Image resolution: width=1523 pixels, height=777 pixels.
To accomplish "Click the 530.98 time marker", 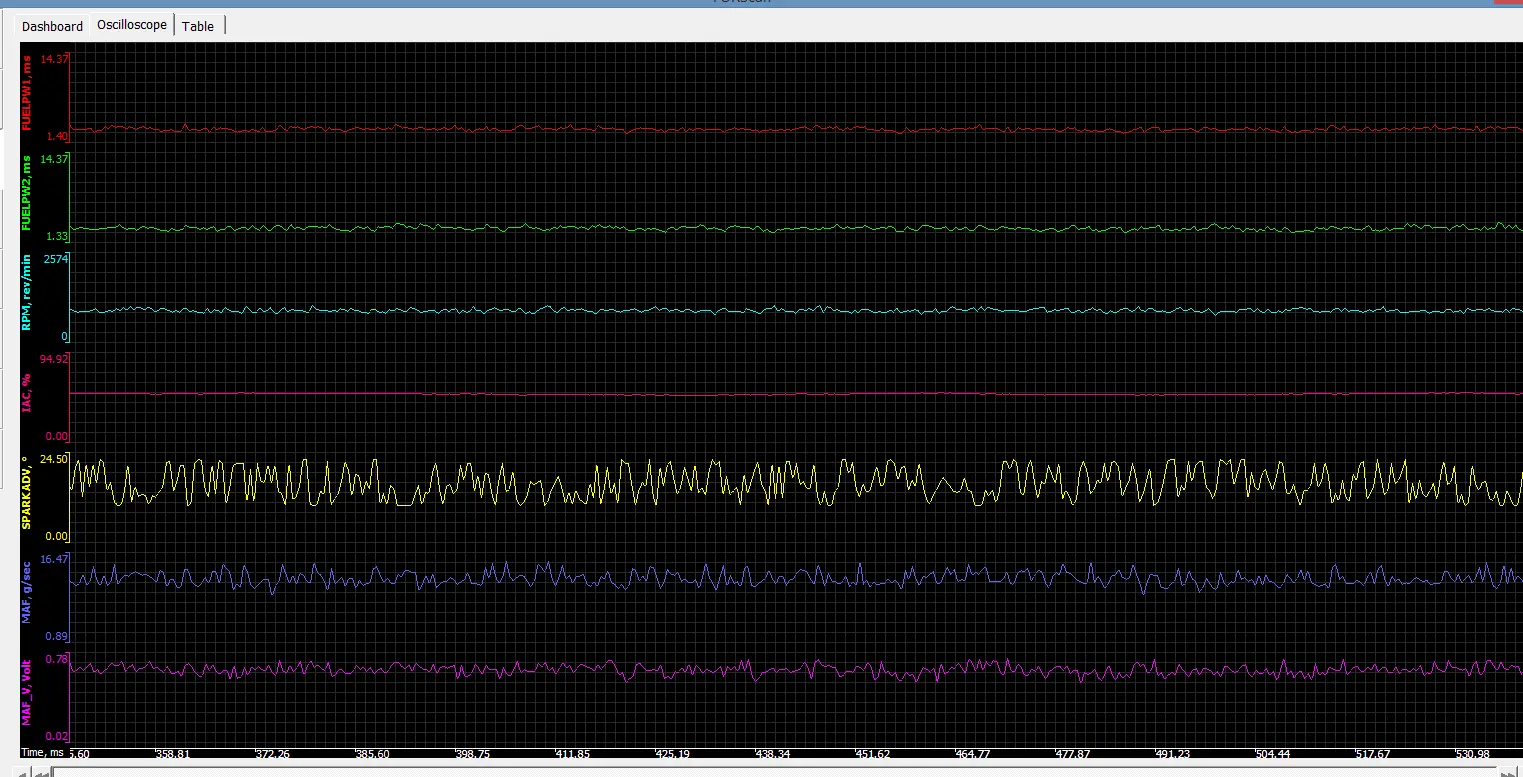I will point(1473,753).
